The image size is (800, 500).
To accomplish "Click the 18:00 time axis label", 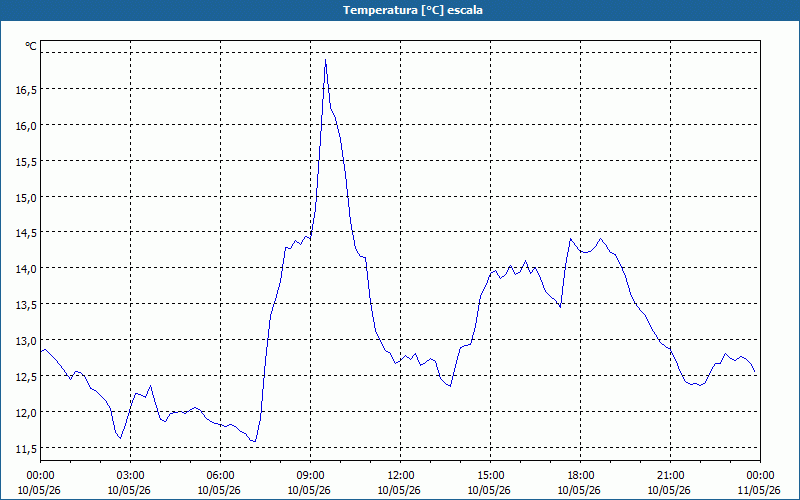I will [581, 476].
